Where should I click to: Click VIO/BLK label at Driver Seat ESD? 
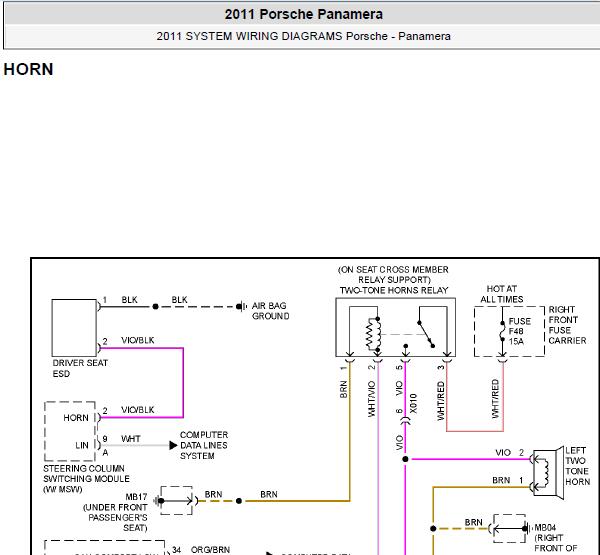point(138,340)
